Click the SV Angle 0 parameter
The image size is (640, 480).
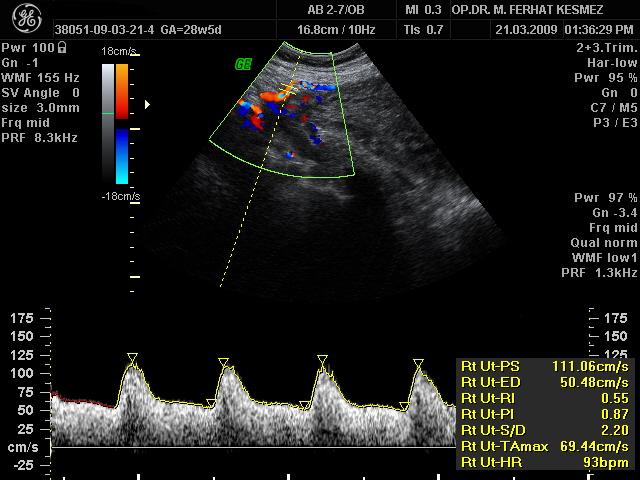[x=41, y=92]
